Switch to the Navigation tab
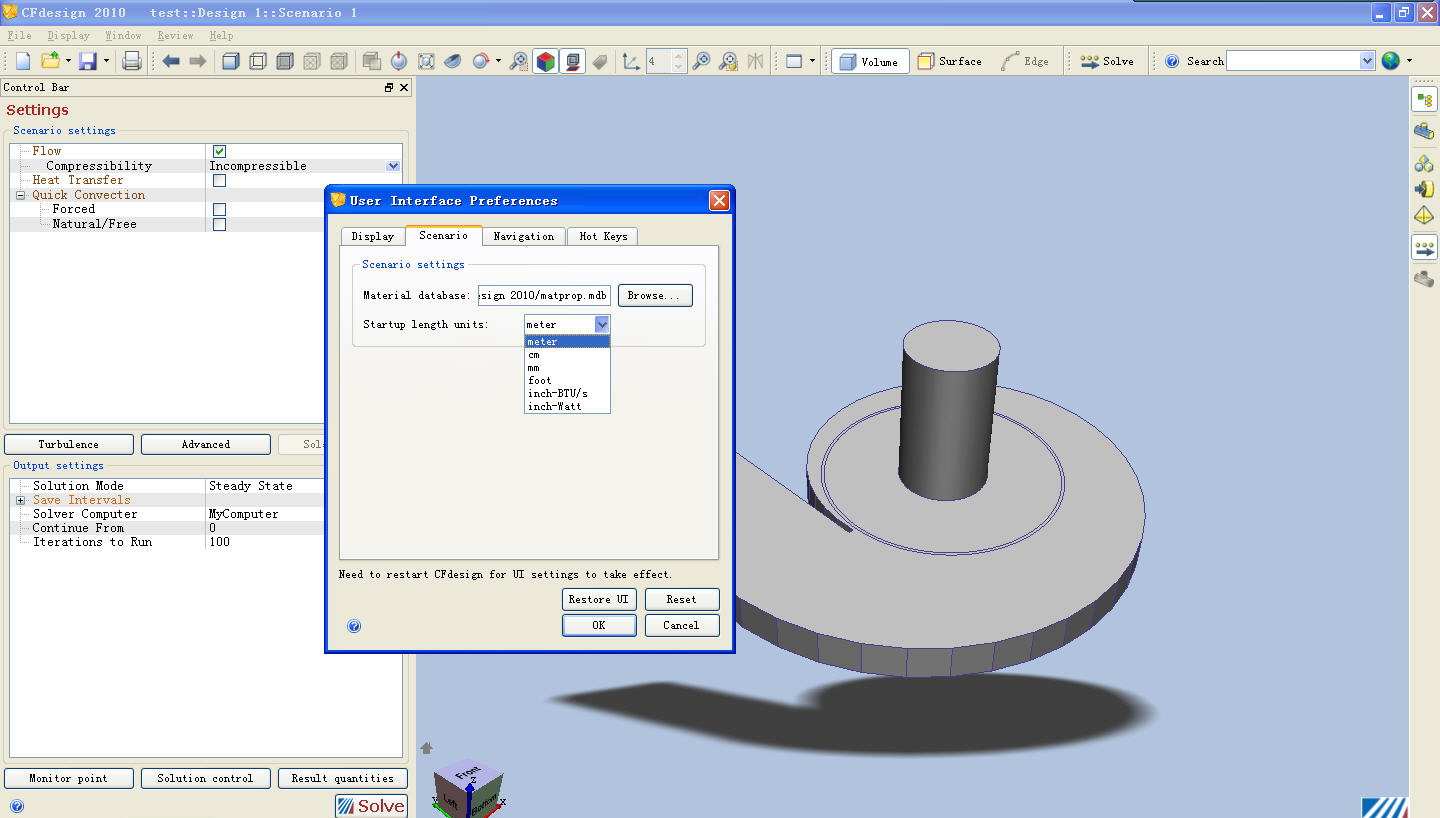This screenshot has width=1440, height=818. [x=523, y=236]
